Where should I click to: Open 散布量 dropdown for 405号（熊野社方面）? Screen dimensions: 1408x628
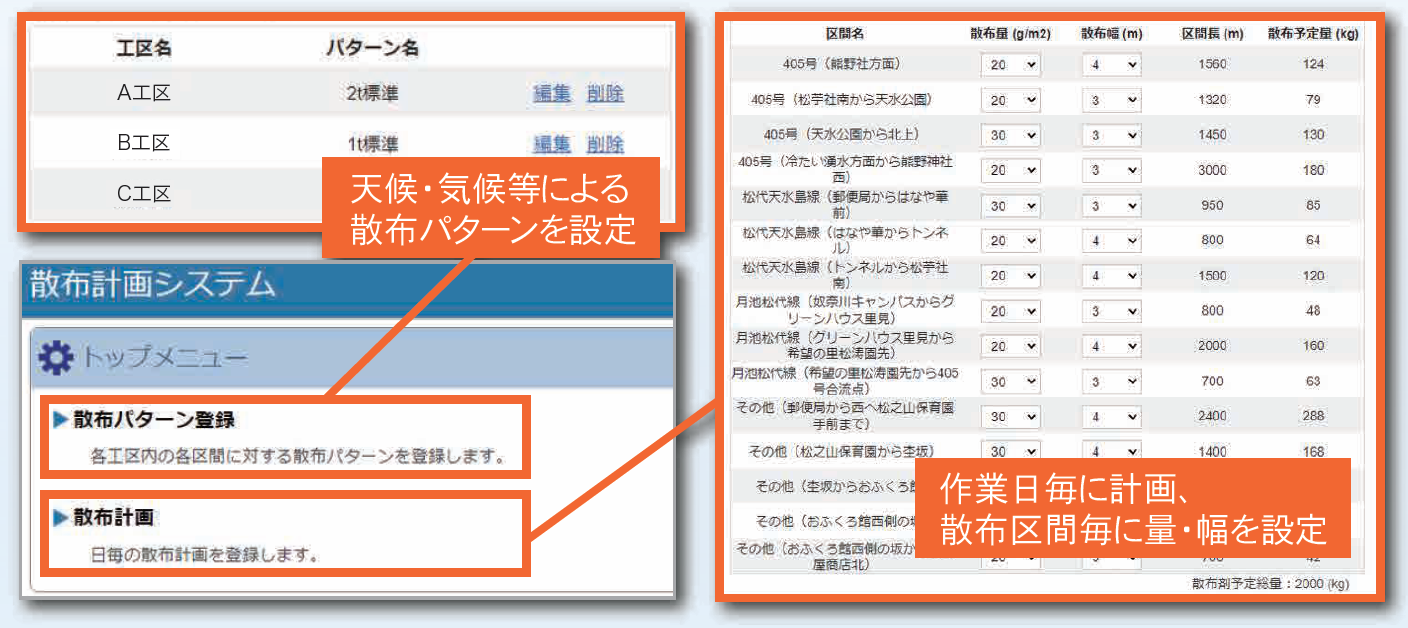[x=1010, y=65]
